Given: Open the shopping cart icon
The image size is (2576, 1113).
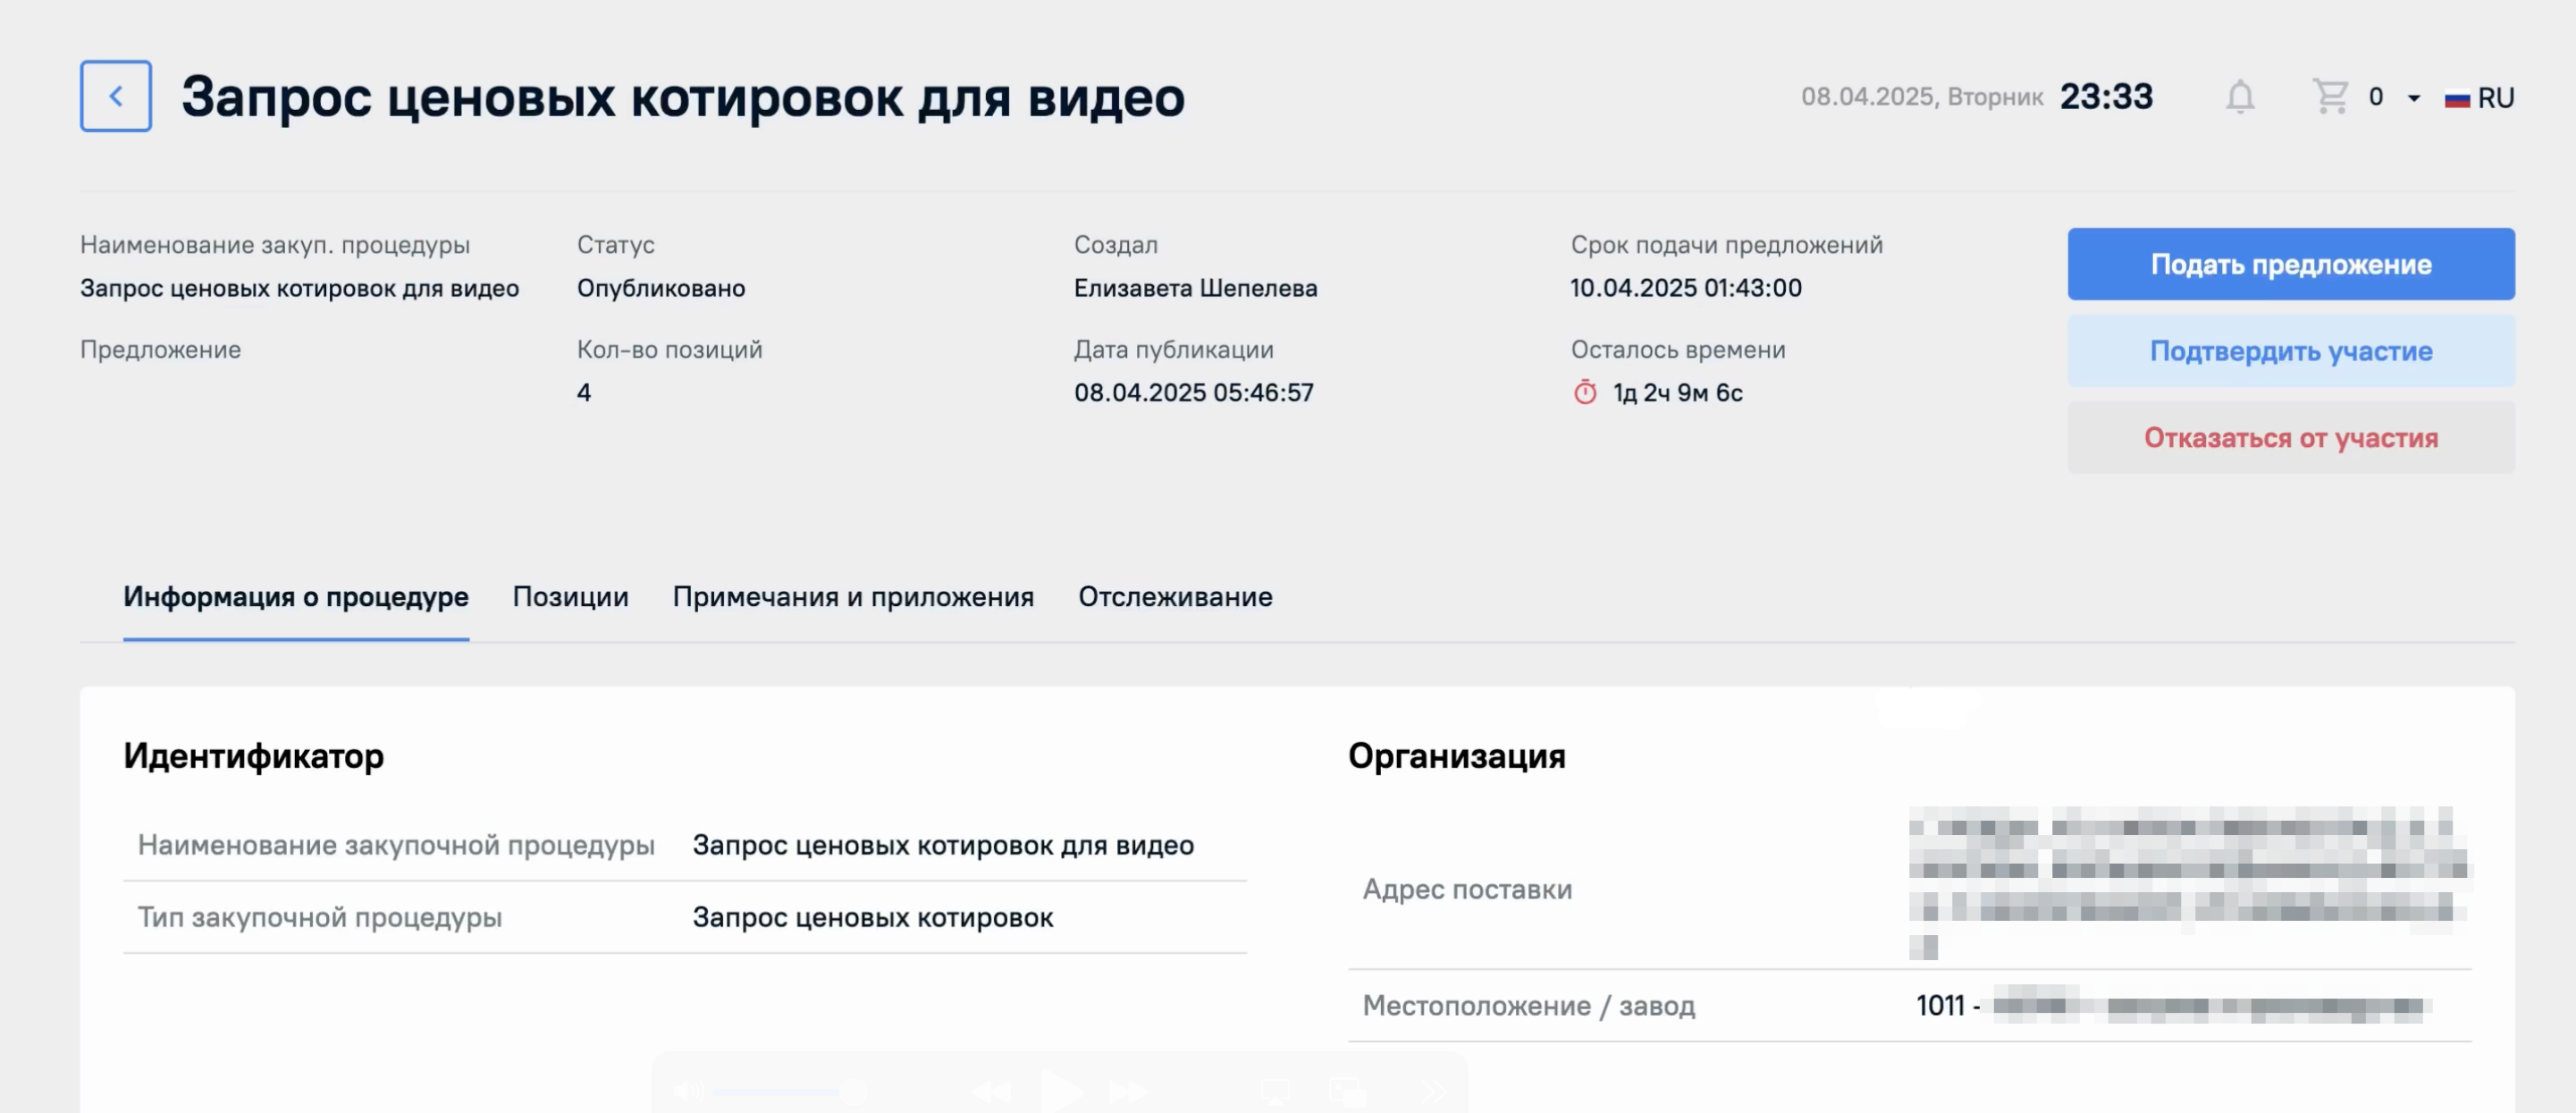Looking at the screenshot, I should coord(2329,97).
